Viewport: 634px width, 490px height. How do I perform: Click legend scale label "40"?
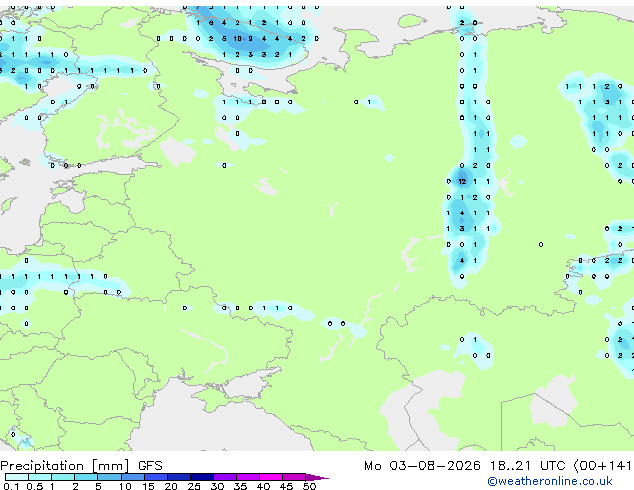[263, 486]
